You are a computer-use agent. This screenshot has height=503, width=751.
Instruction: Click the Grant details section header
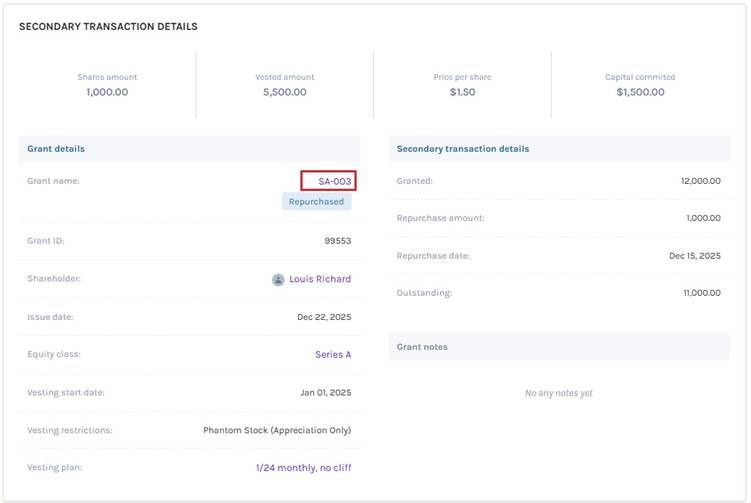tap(189, 149)
